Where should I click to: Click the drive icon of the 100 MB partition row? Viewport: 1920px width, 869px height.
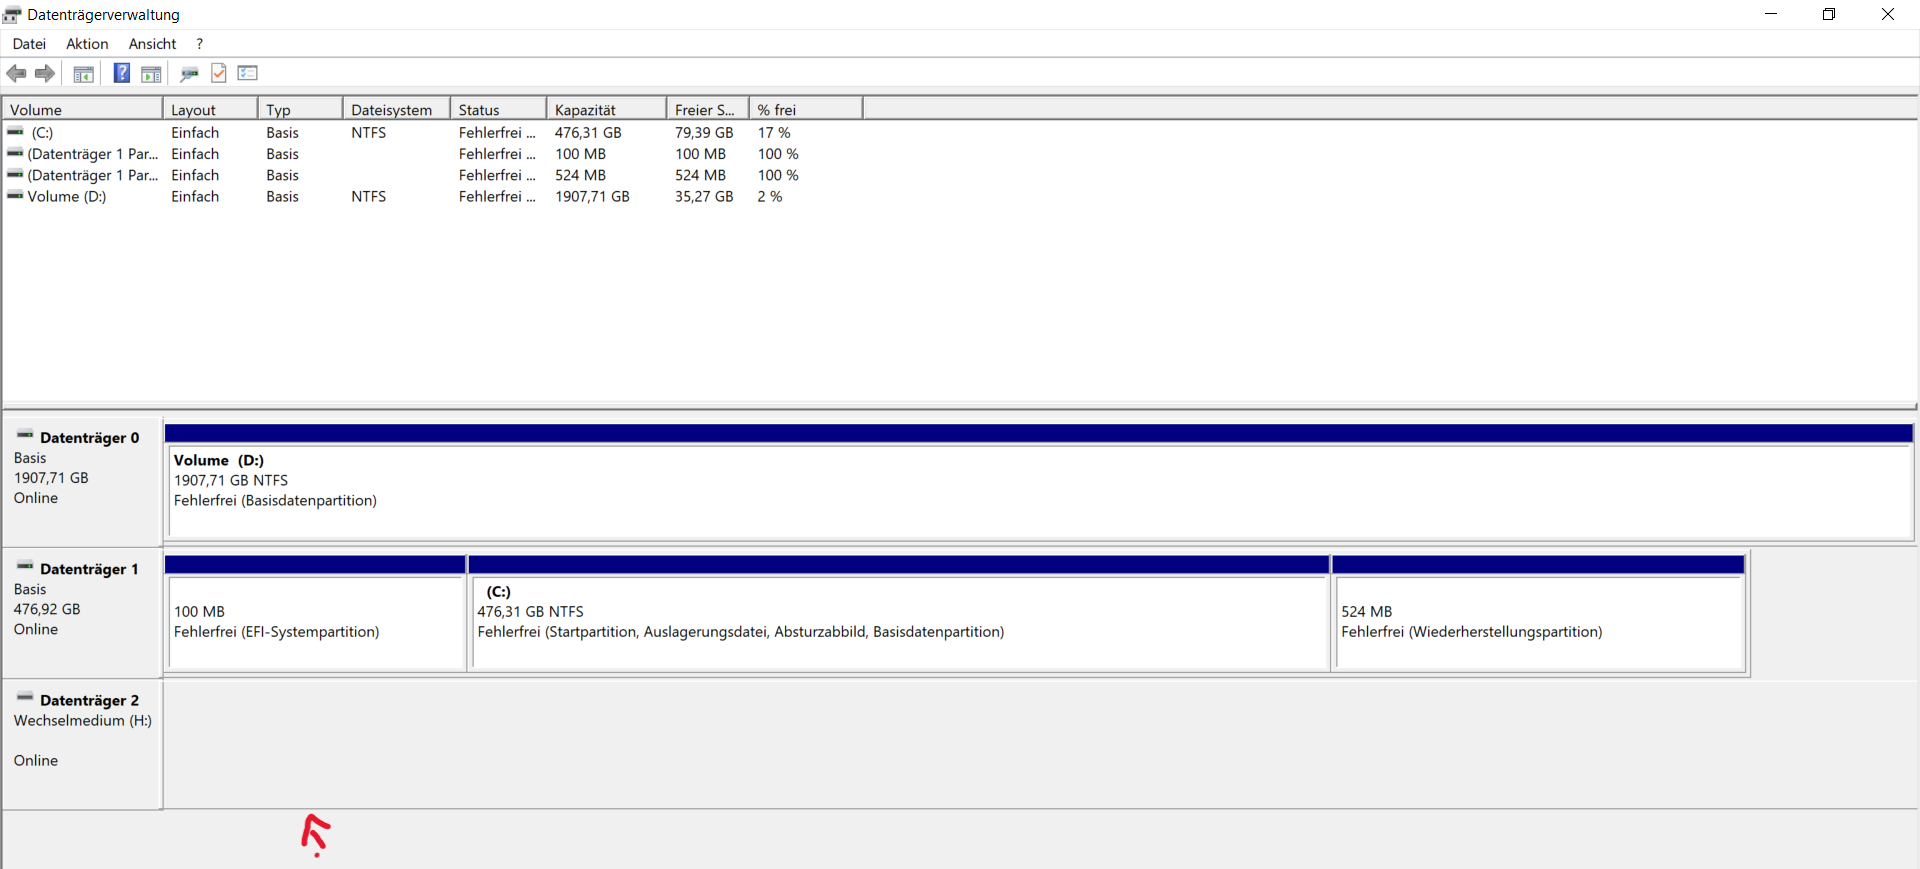tap(15, 153)
